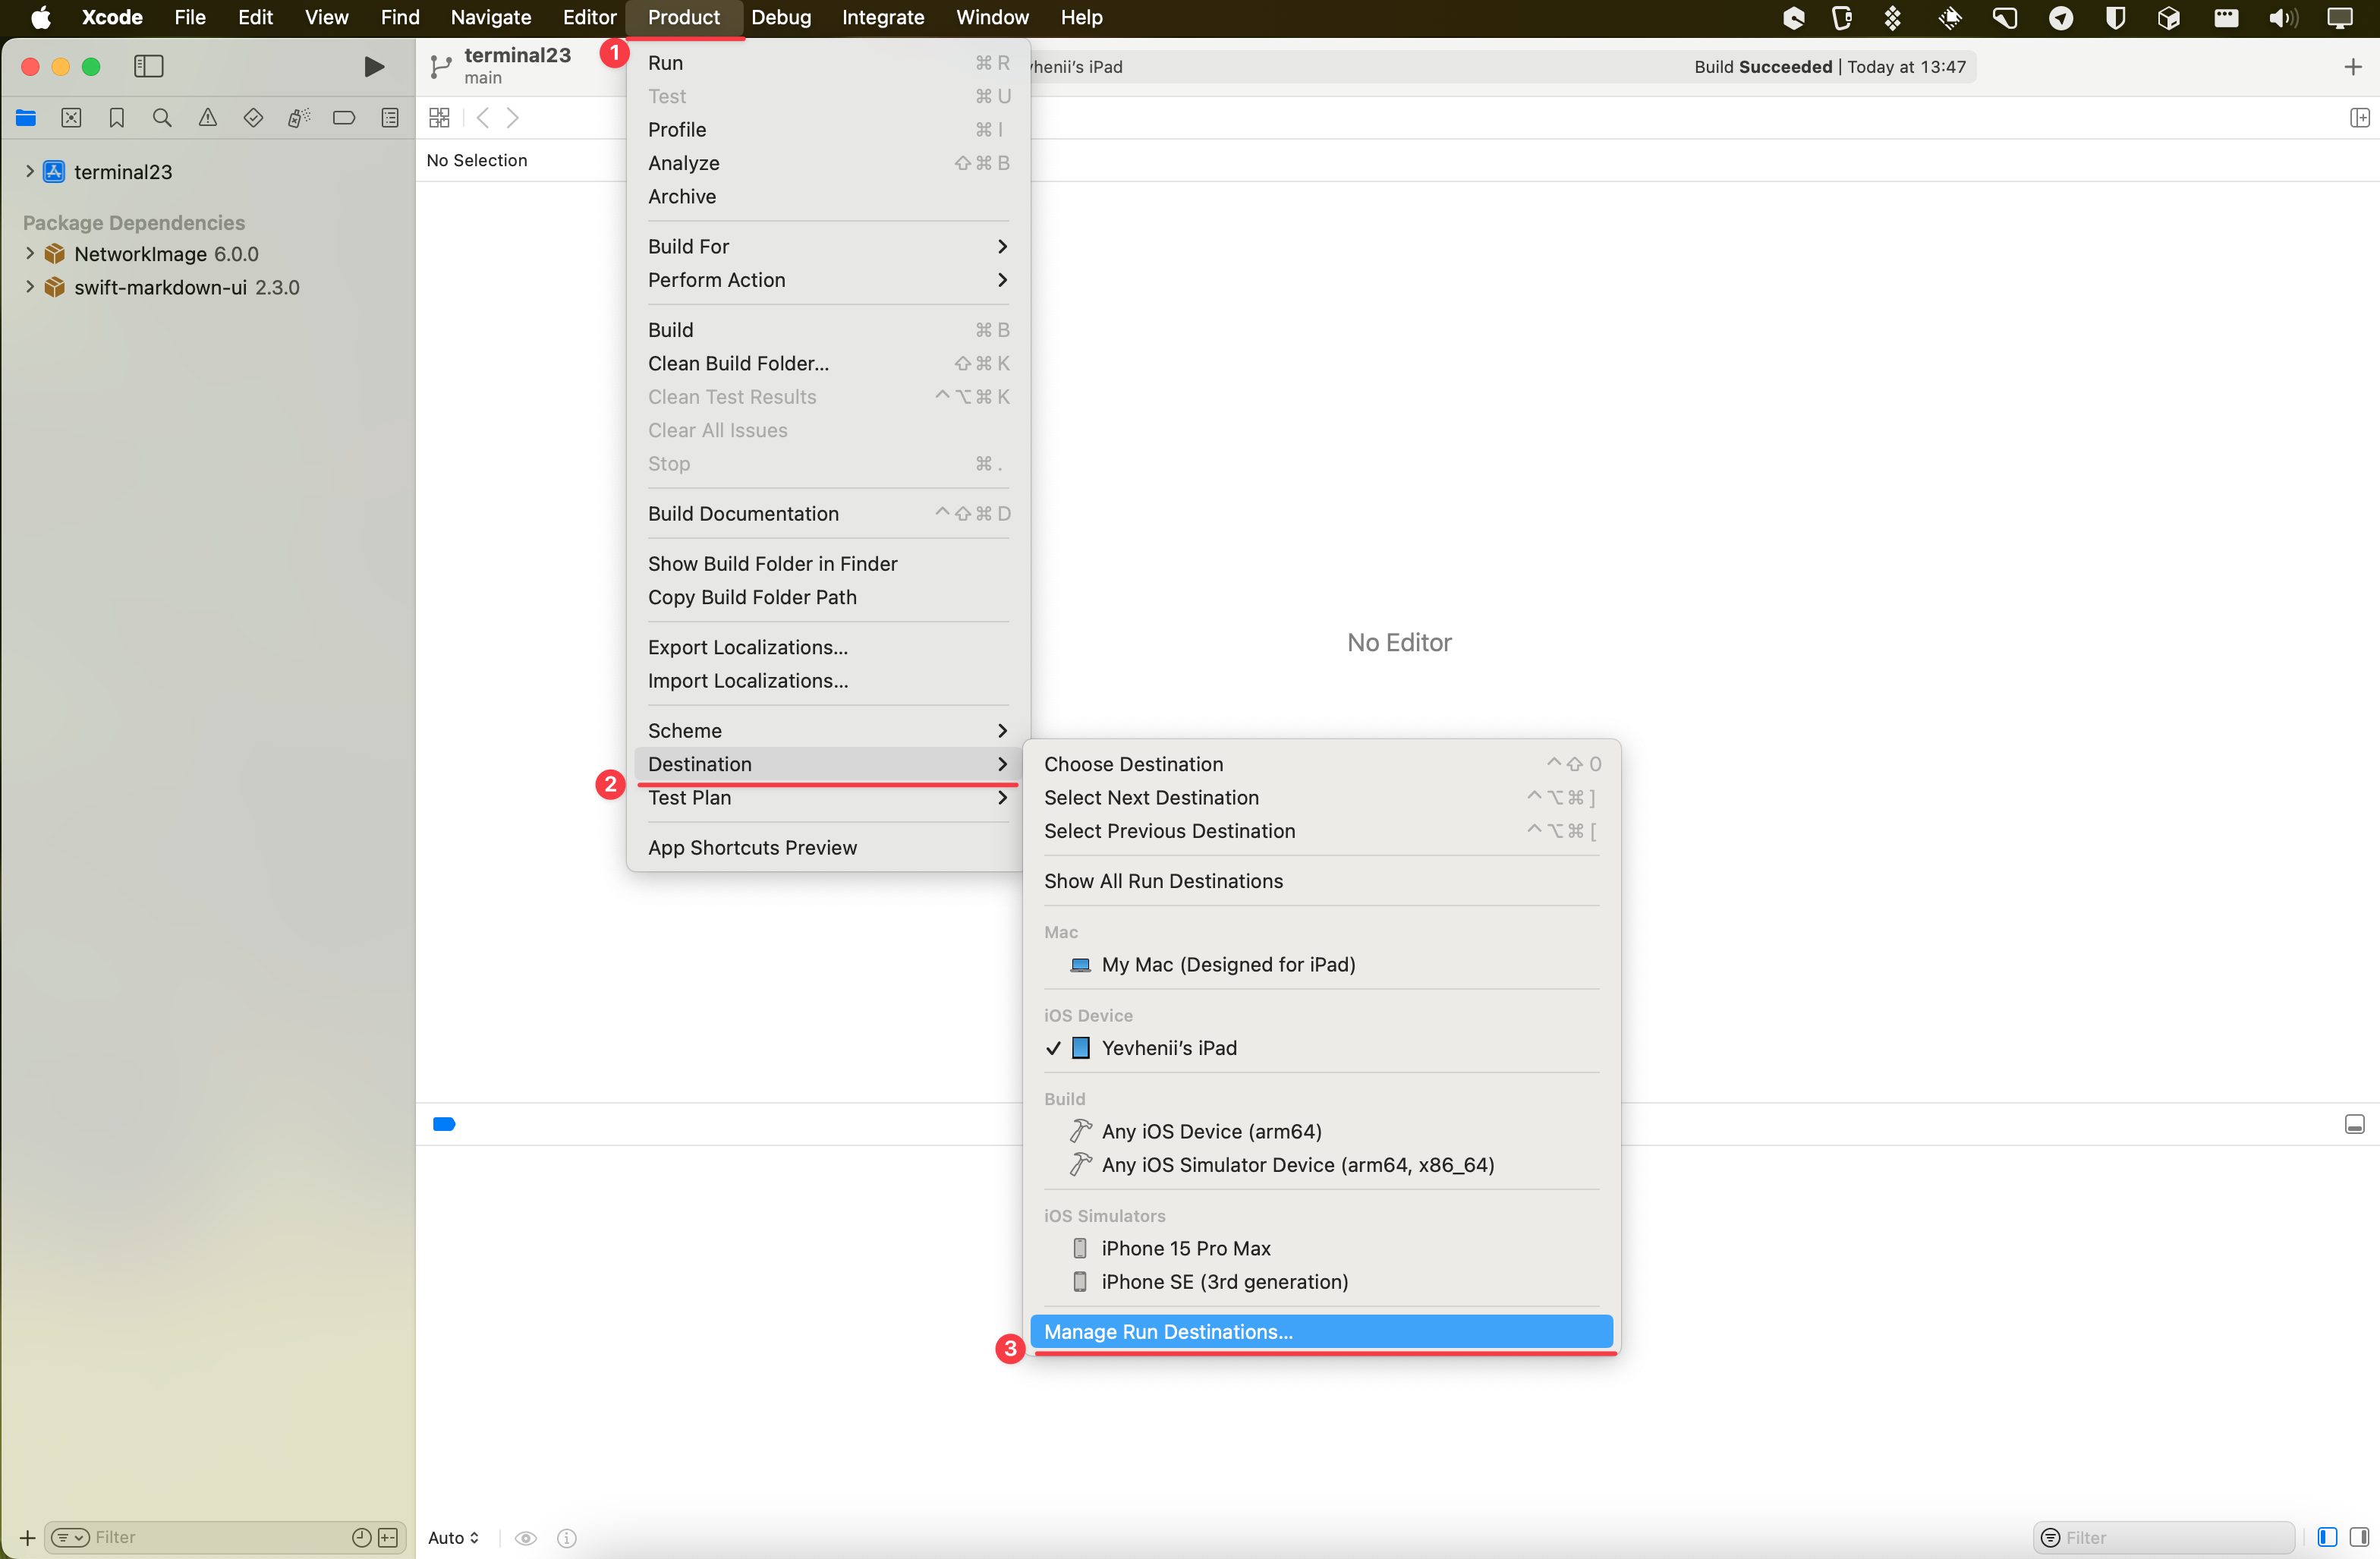The width and height of the screenshot is (2380, 1559).
Task: Open the Product menu
Action: [684, 17]
